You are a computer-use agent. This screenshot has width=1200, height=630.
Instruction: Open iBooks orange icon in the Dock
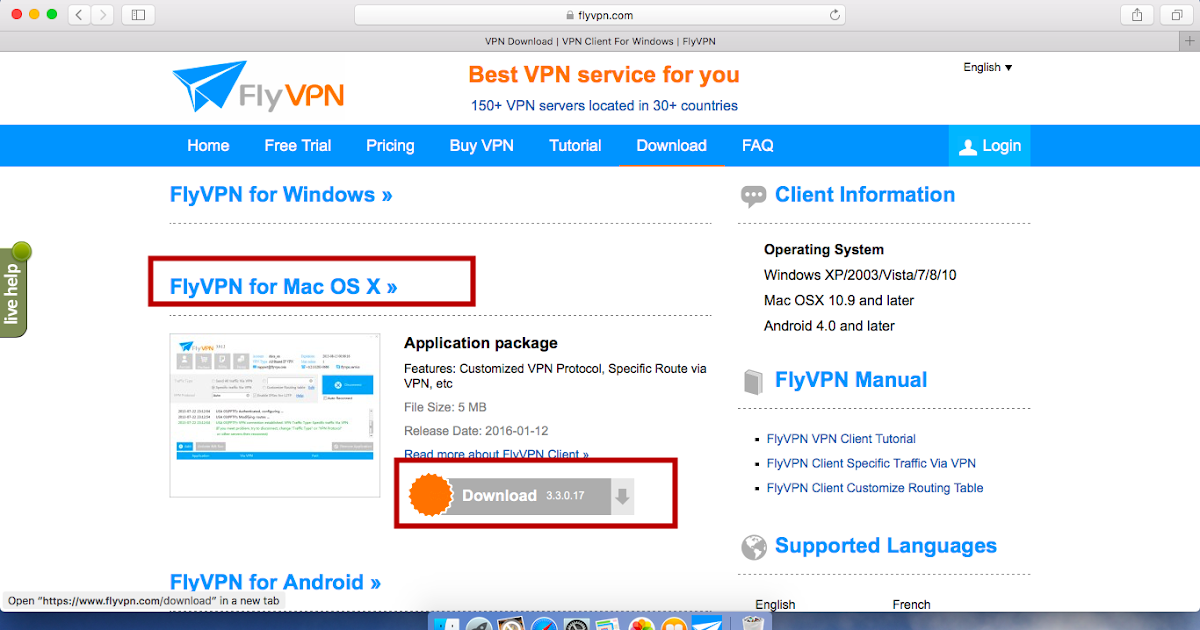click(675, 624)
